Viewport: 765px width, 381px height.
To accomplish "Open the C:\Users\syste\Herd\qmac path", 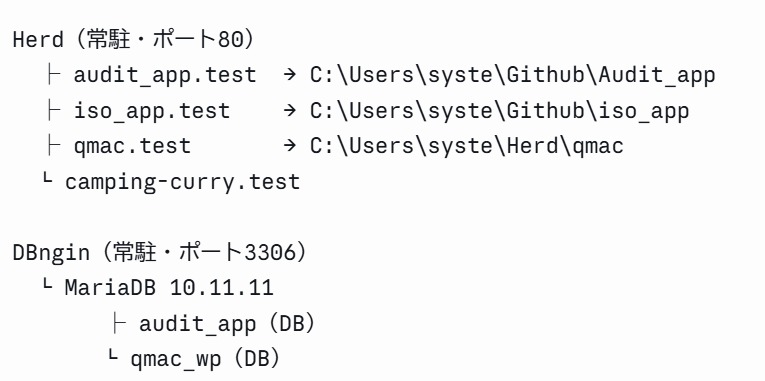I will click(x=467, y=146).
